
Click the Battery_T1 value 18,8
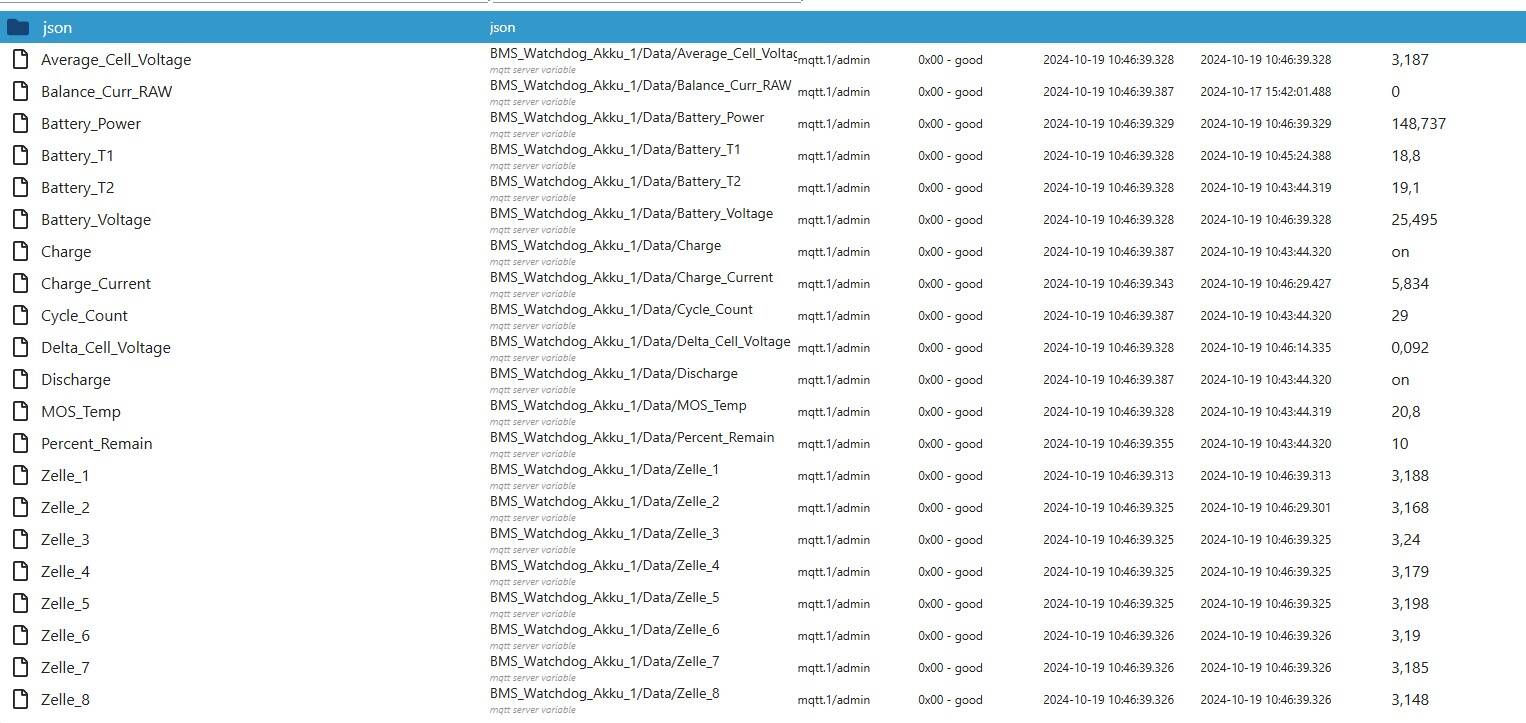coord(1406,156)
